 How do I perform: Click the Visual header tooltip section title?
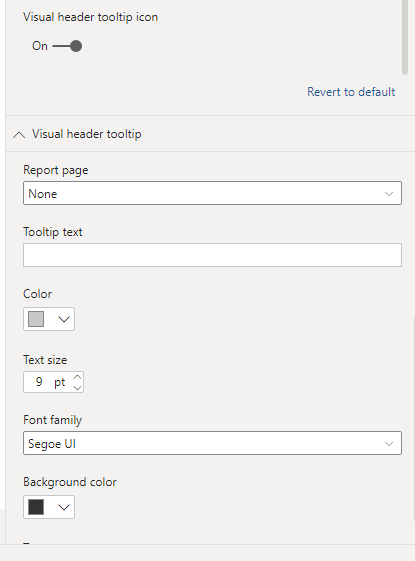pos(87,134)
